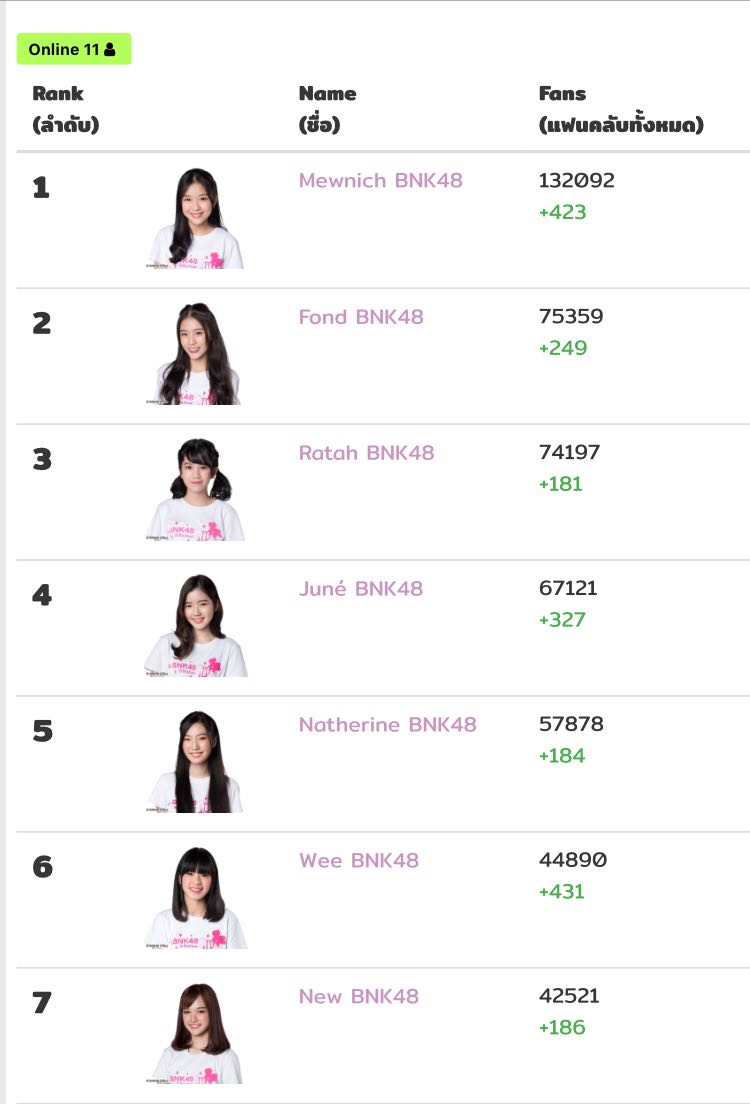Click Juné's profile photo
This screenshot has width=750, height=1104.
[x=196, y=626]
